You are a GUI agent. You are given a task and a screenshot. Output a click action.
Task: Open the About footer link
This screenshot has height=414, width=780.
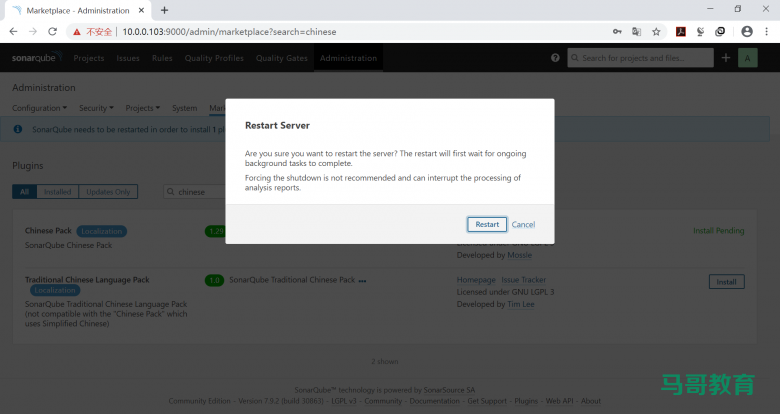(591, 401)
